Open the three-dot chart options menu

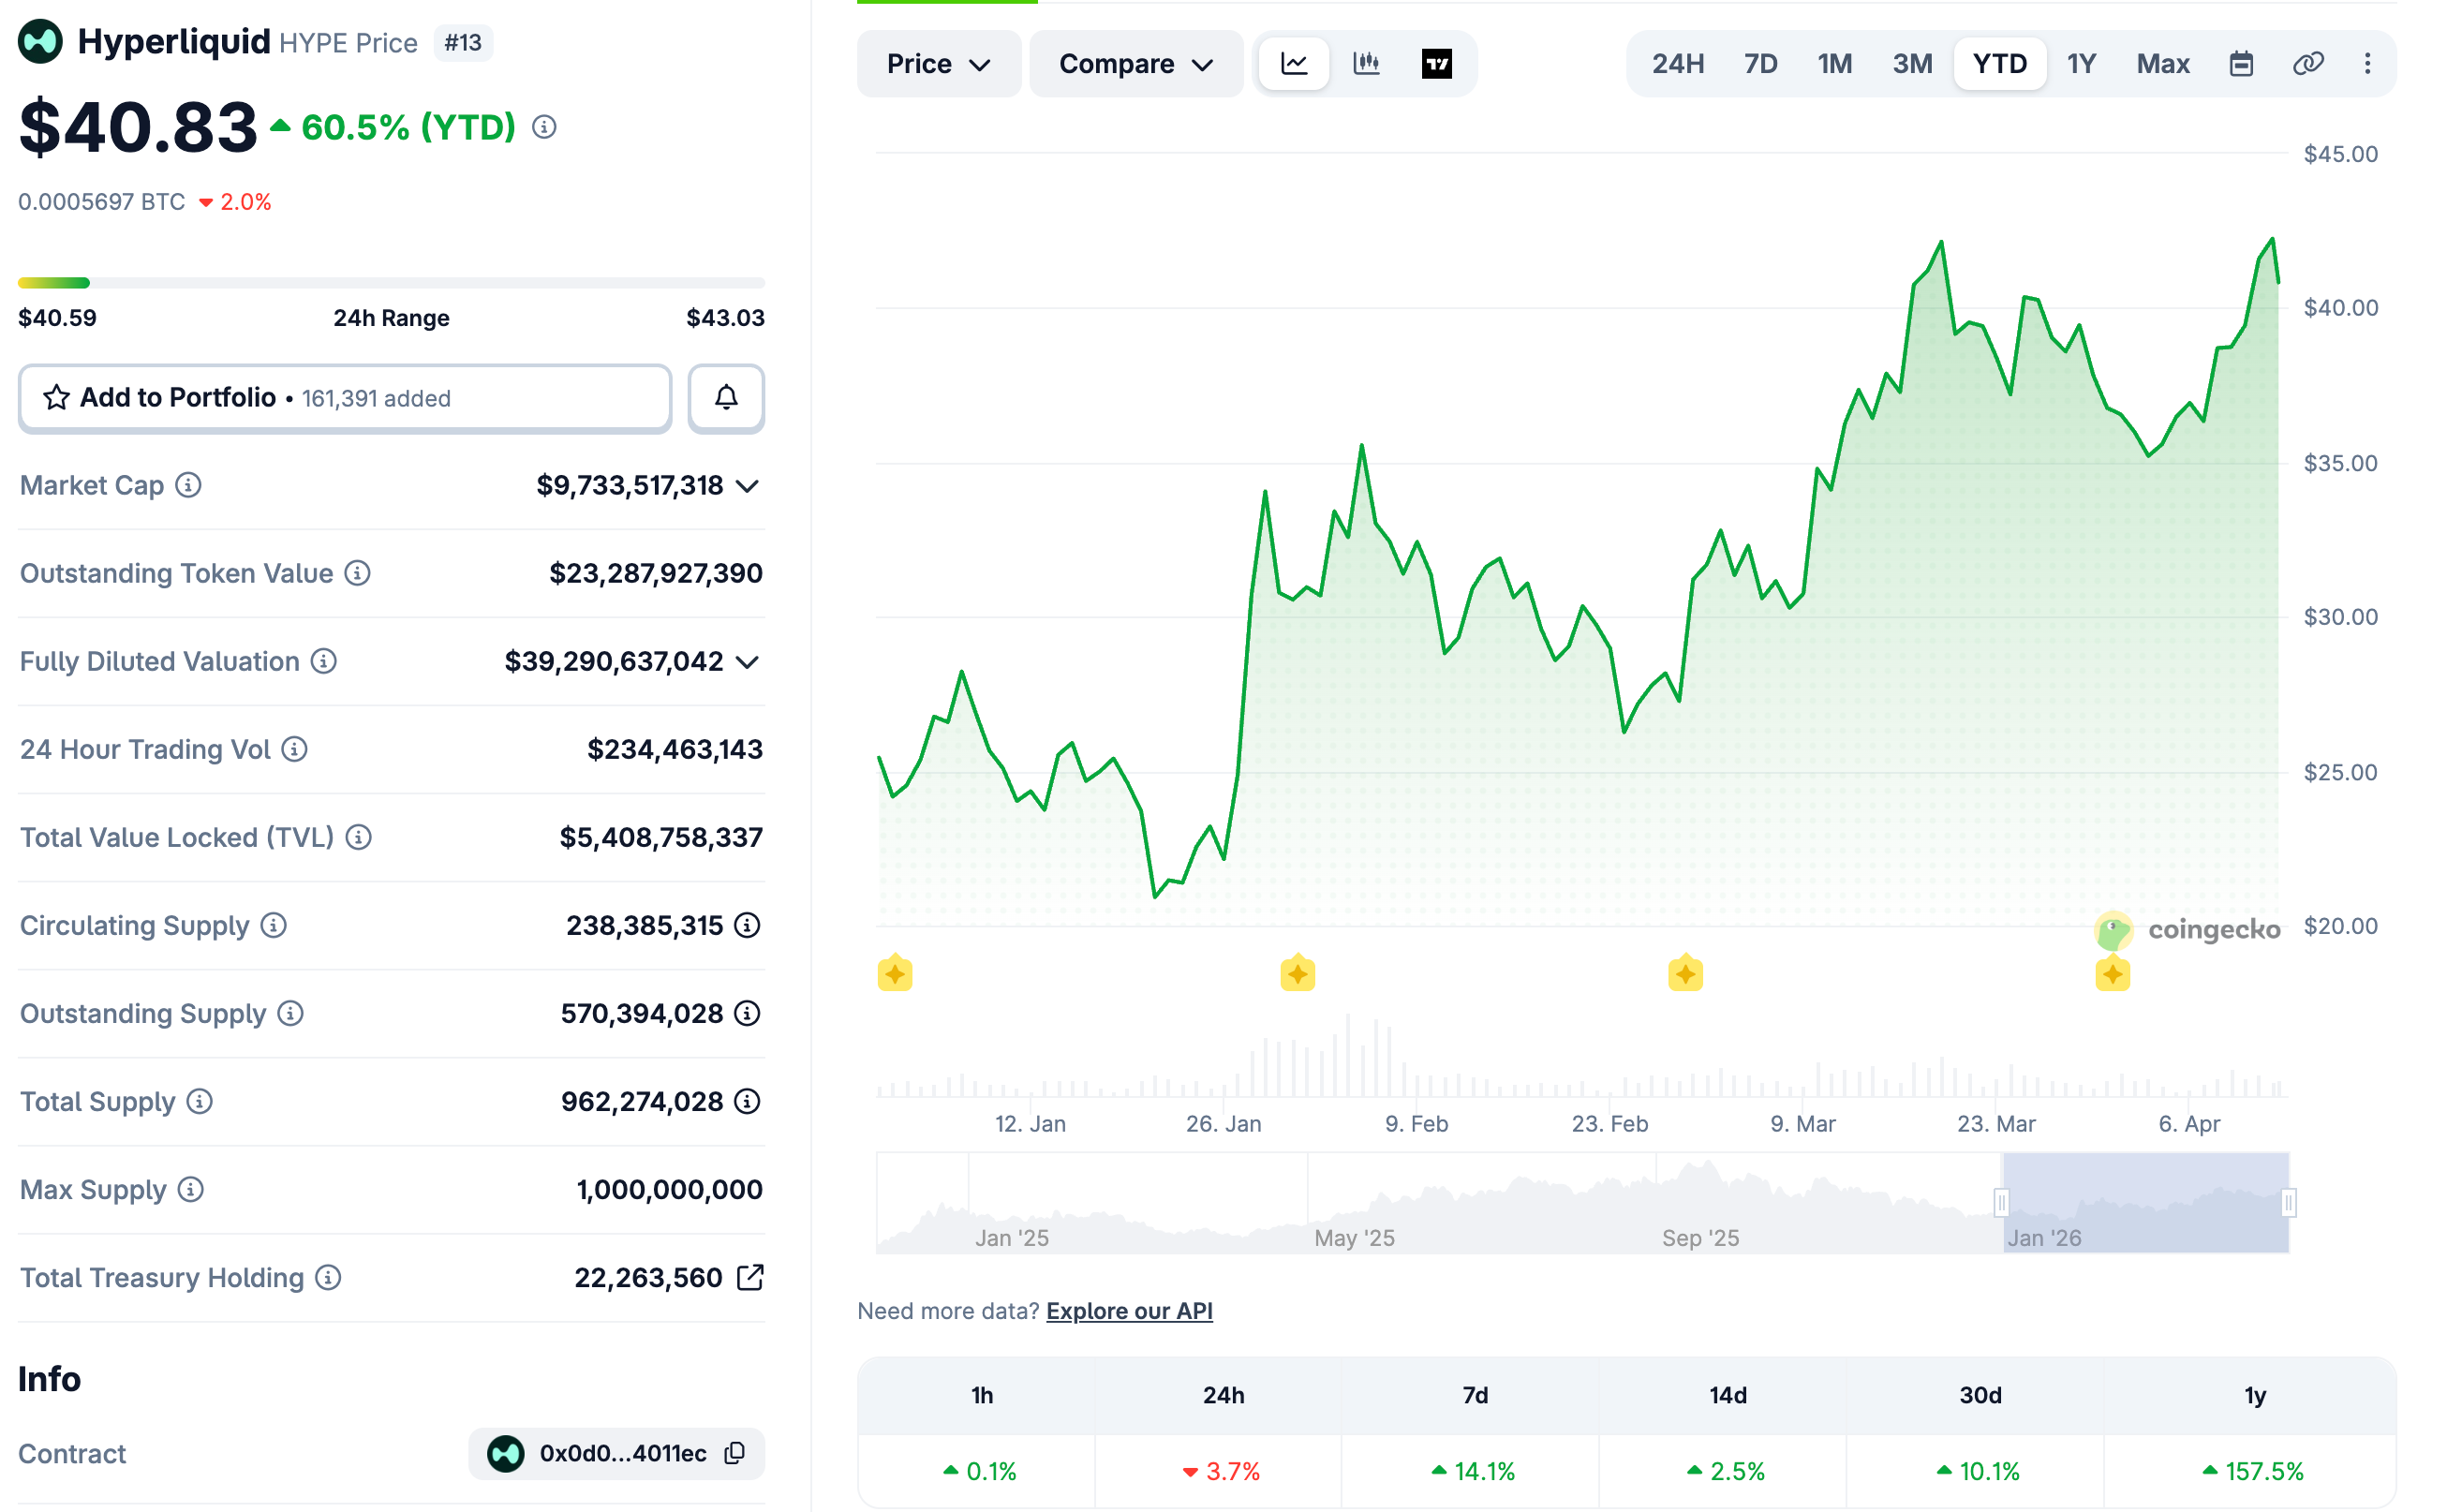point(2367,64)
